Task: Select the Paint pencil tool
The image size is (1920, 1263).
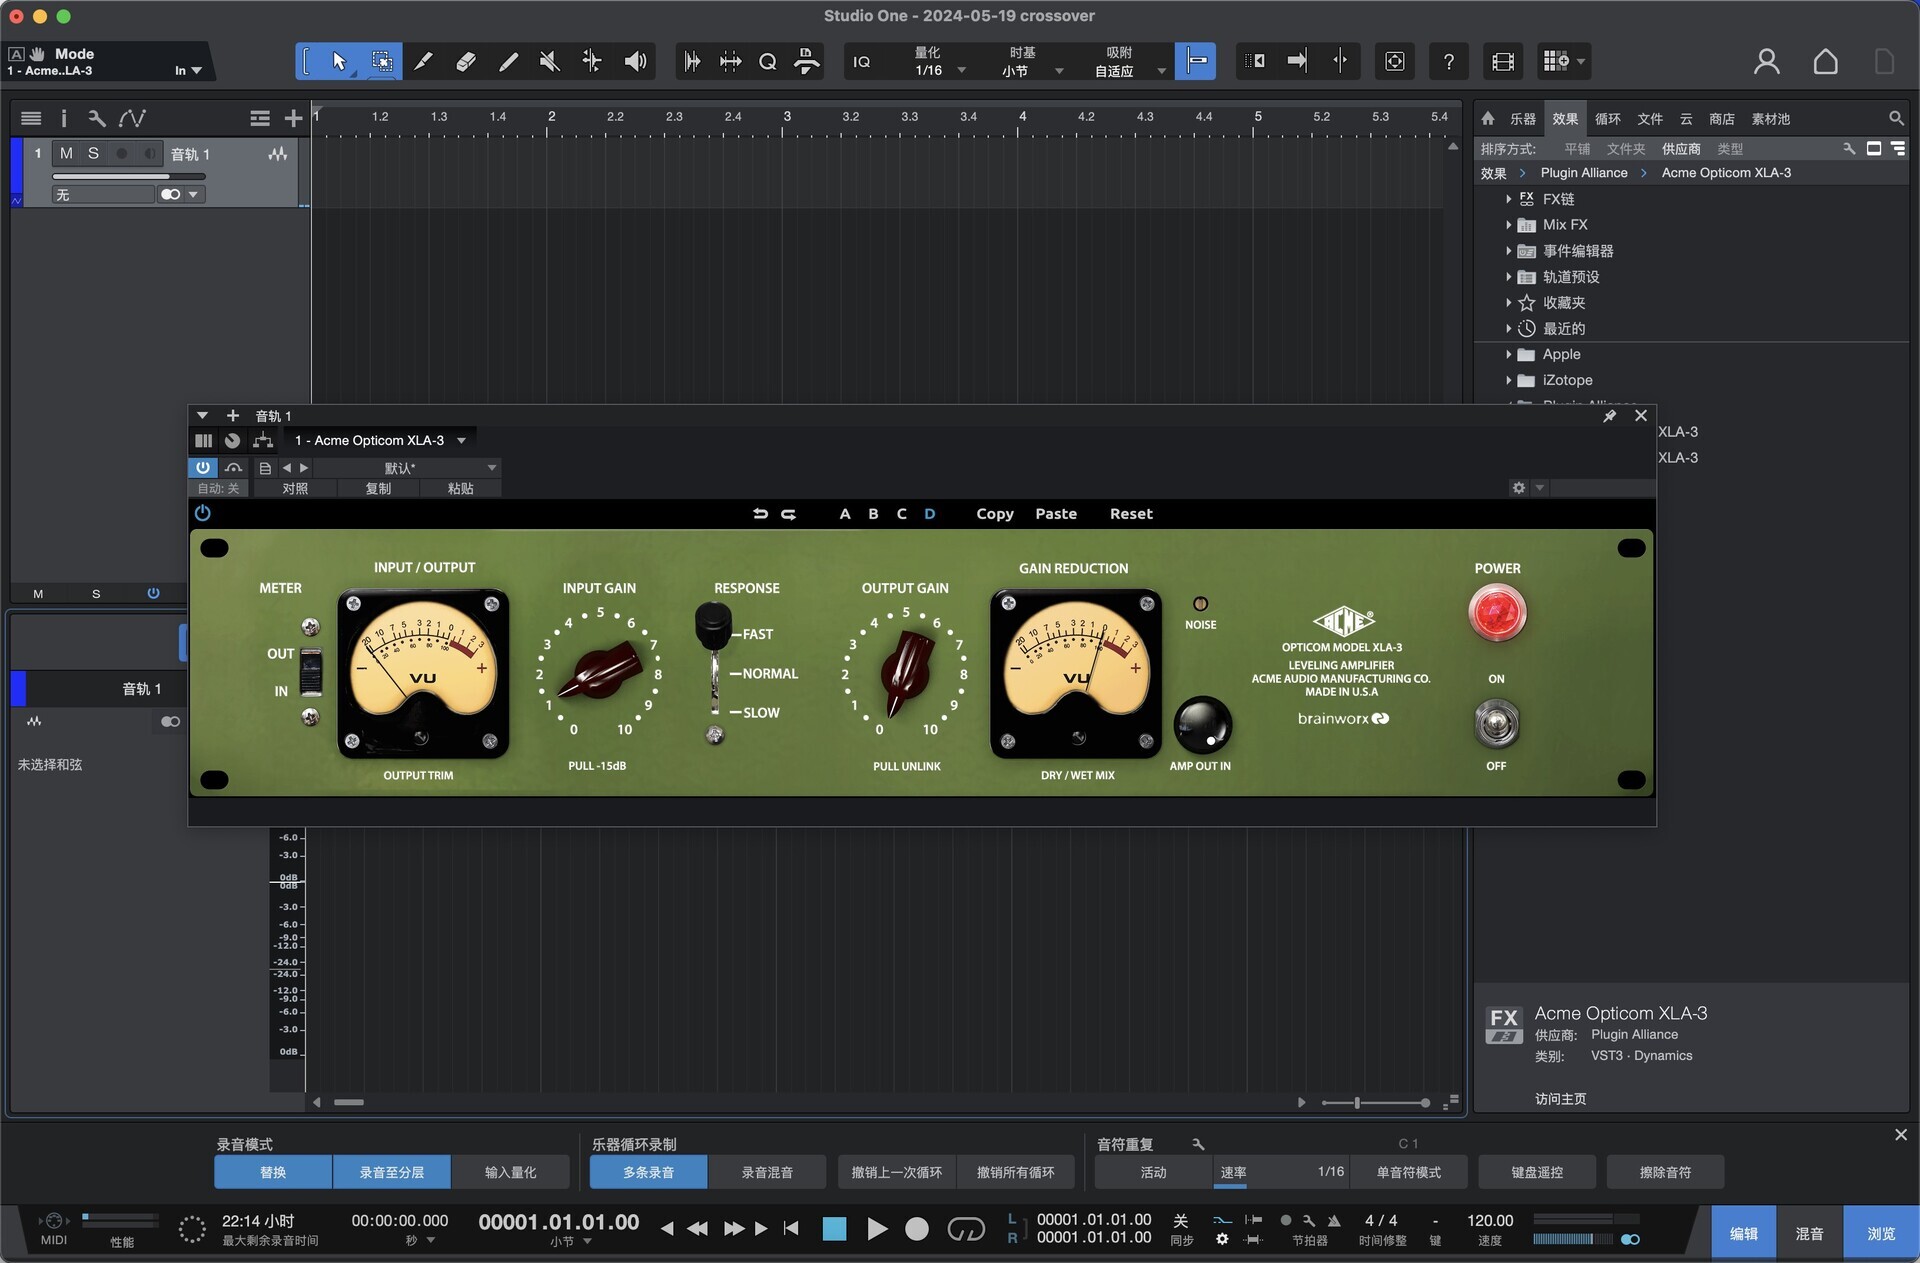Action: [x=508, y=62]
